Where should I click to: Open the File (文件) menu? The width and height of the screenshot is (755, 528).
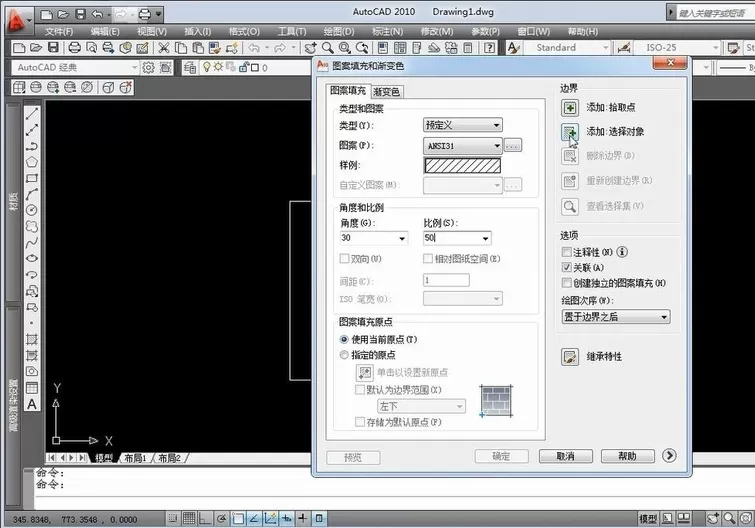tap(59, 32)
